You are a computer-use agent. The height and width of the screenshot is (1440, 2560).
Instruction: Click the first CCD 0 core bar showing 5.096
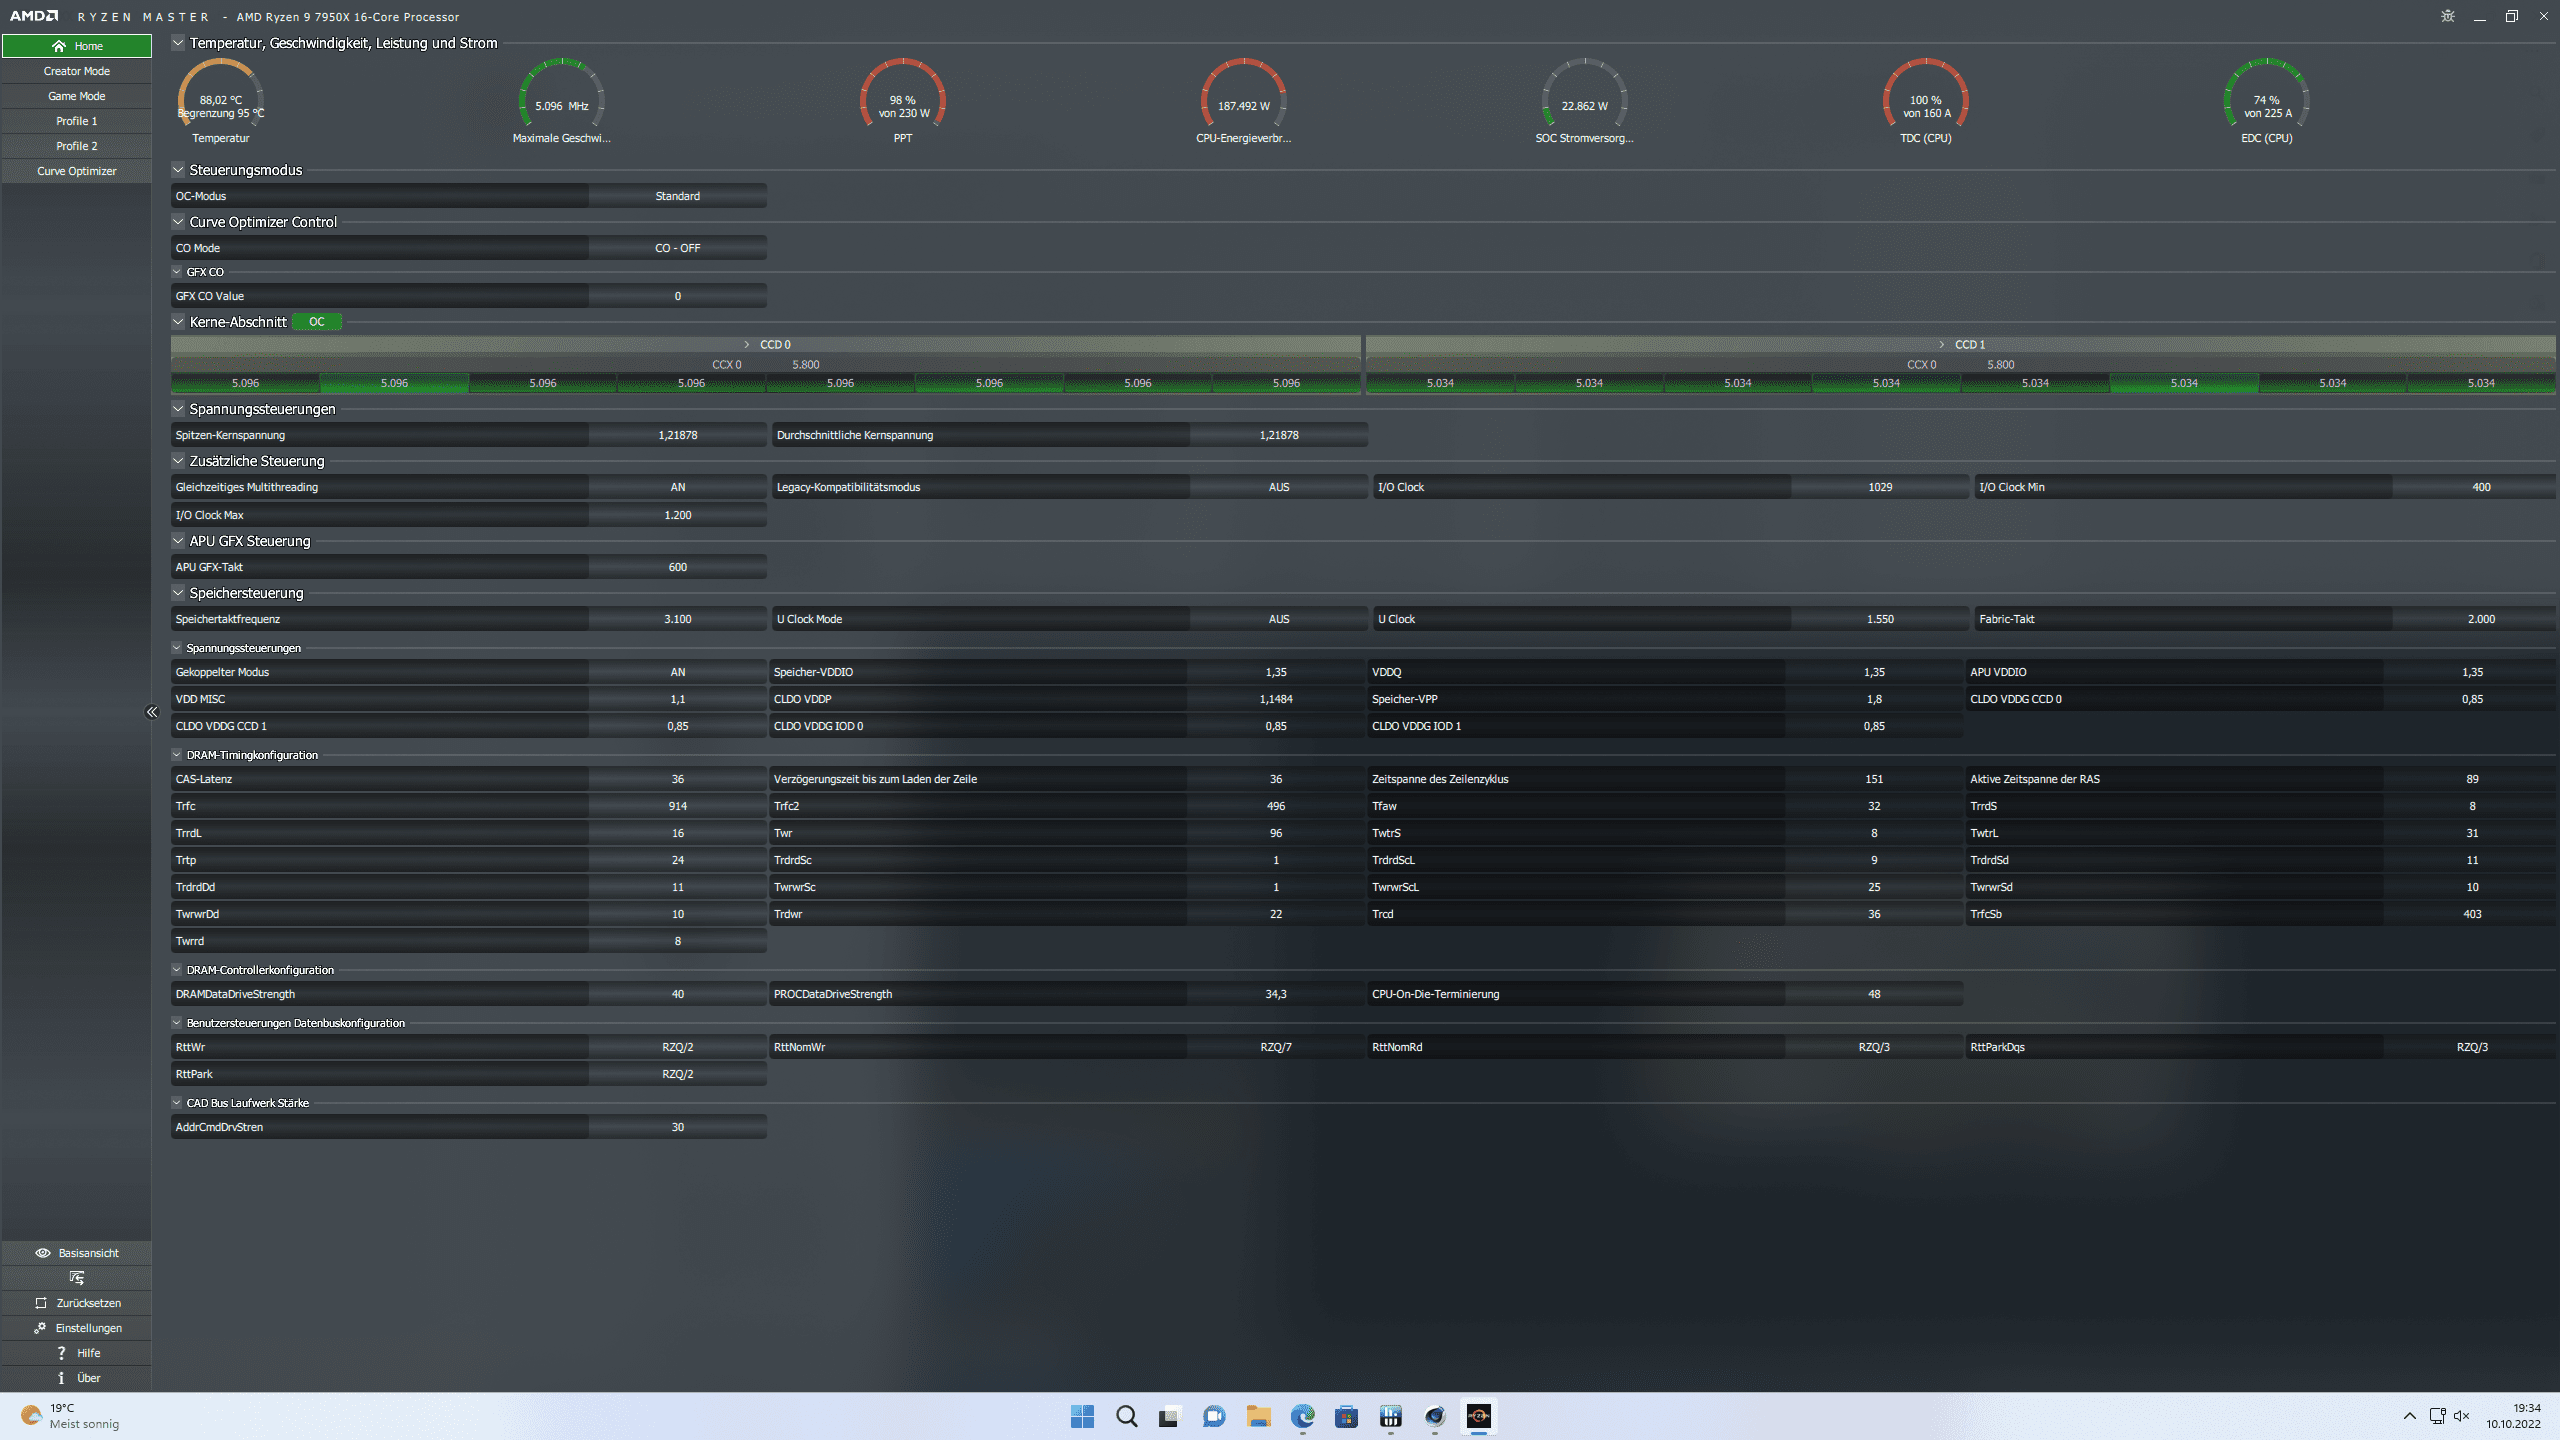point(245,383)
